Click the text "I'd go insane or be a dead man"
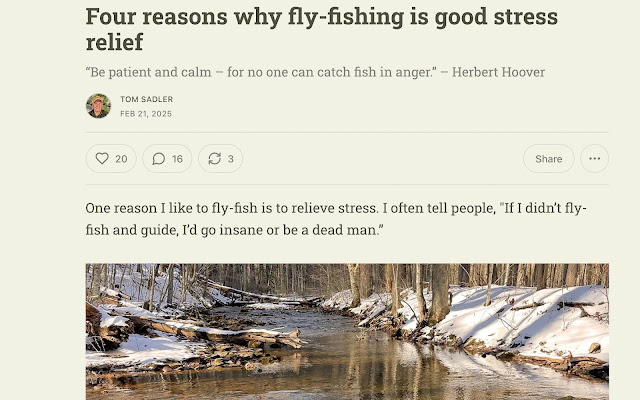The width and height of the screenshot is (640, 400). (x=281, y=230)
